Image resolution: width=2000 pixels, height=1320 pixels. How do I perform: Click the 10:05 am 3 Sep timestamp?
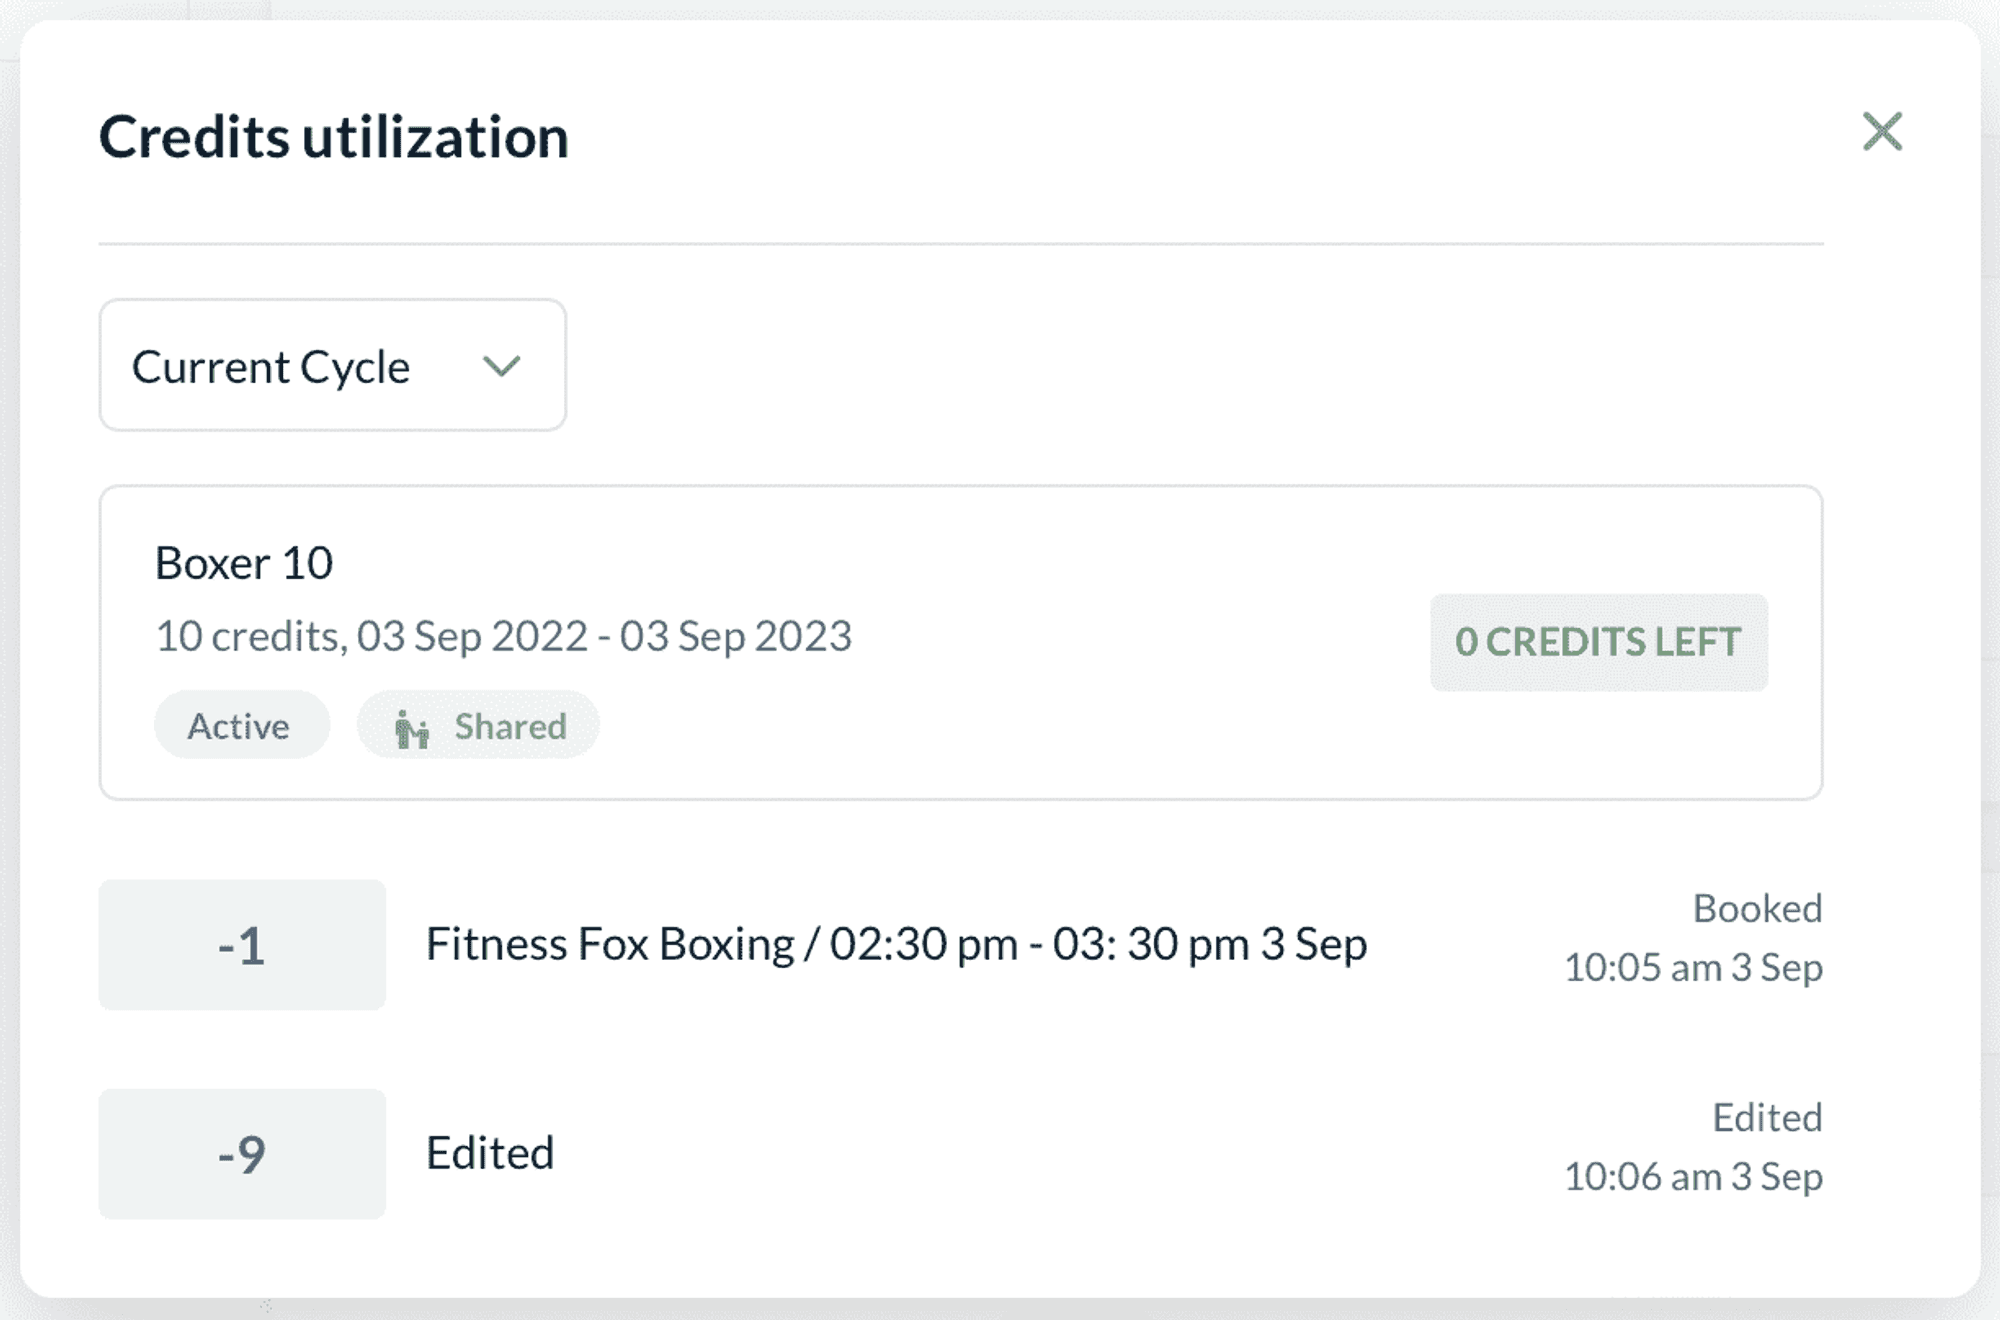click(x=1693, y=968)
